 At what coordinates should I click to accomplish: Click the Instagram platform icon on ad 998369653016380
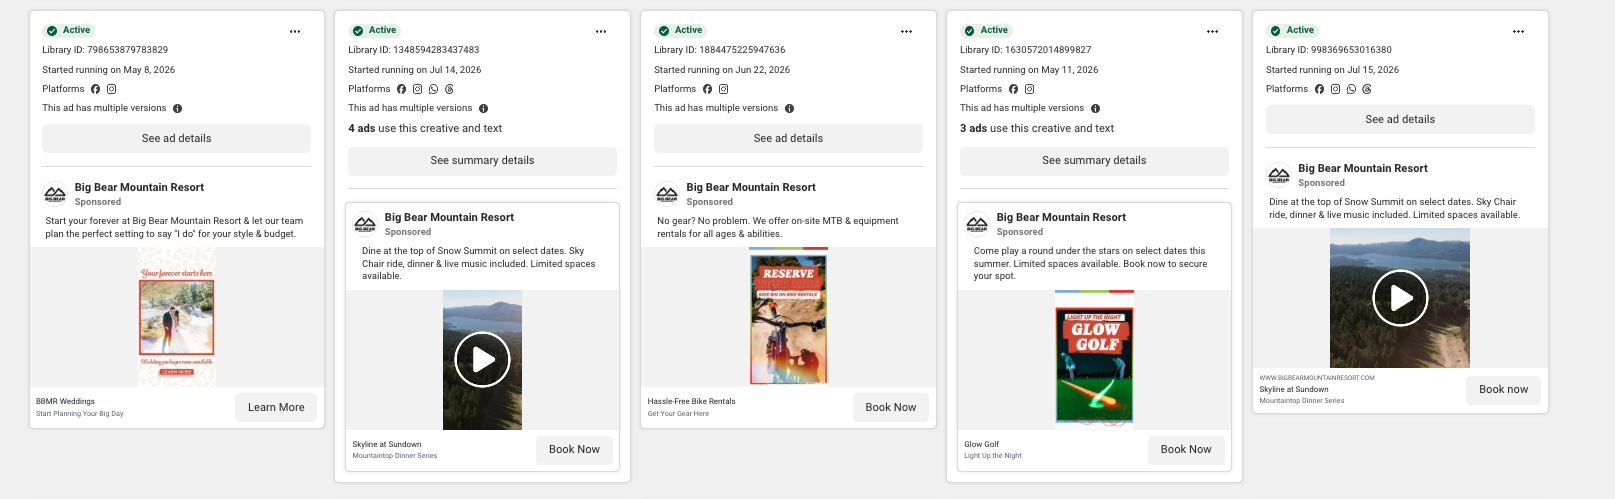pos(1336,89)
